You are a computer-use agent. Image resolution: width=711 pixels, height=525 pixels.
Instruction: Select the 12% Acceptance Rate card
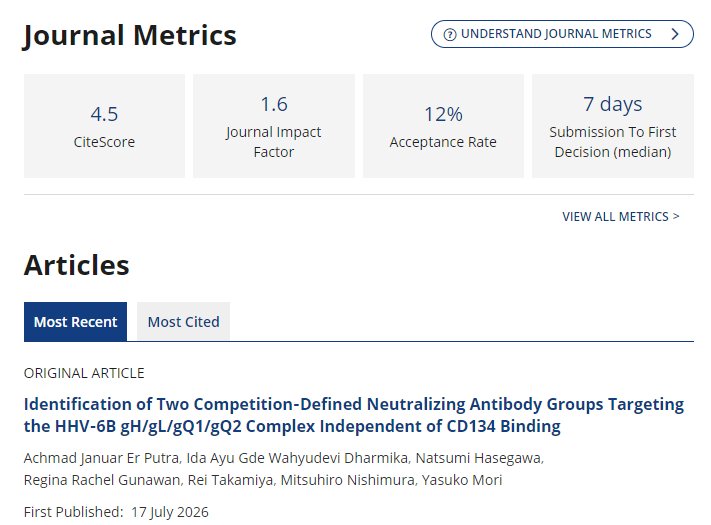443,126
